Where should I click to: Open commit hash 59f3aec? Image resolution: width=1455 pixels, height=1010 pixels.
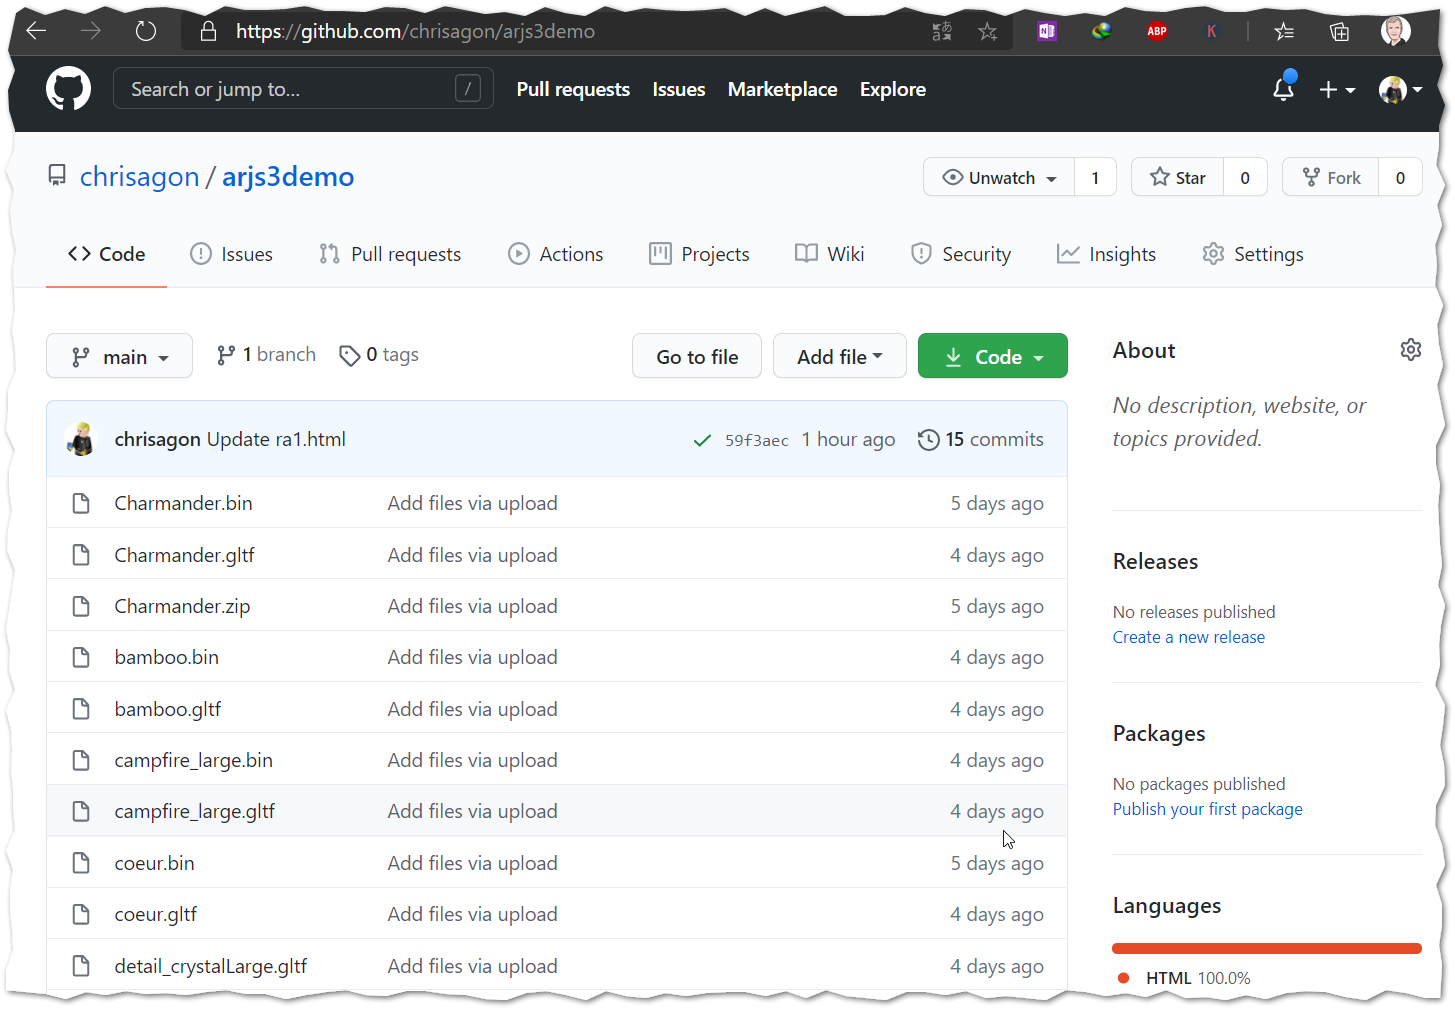pos(757,440)
